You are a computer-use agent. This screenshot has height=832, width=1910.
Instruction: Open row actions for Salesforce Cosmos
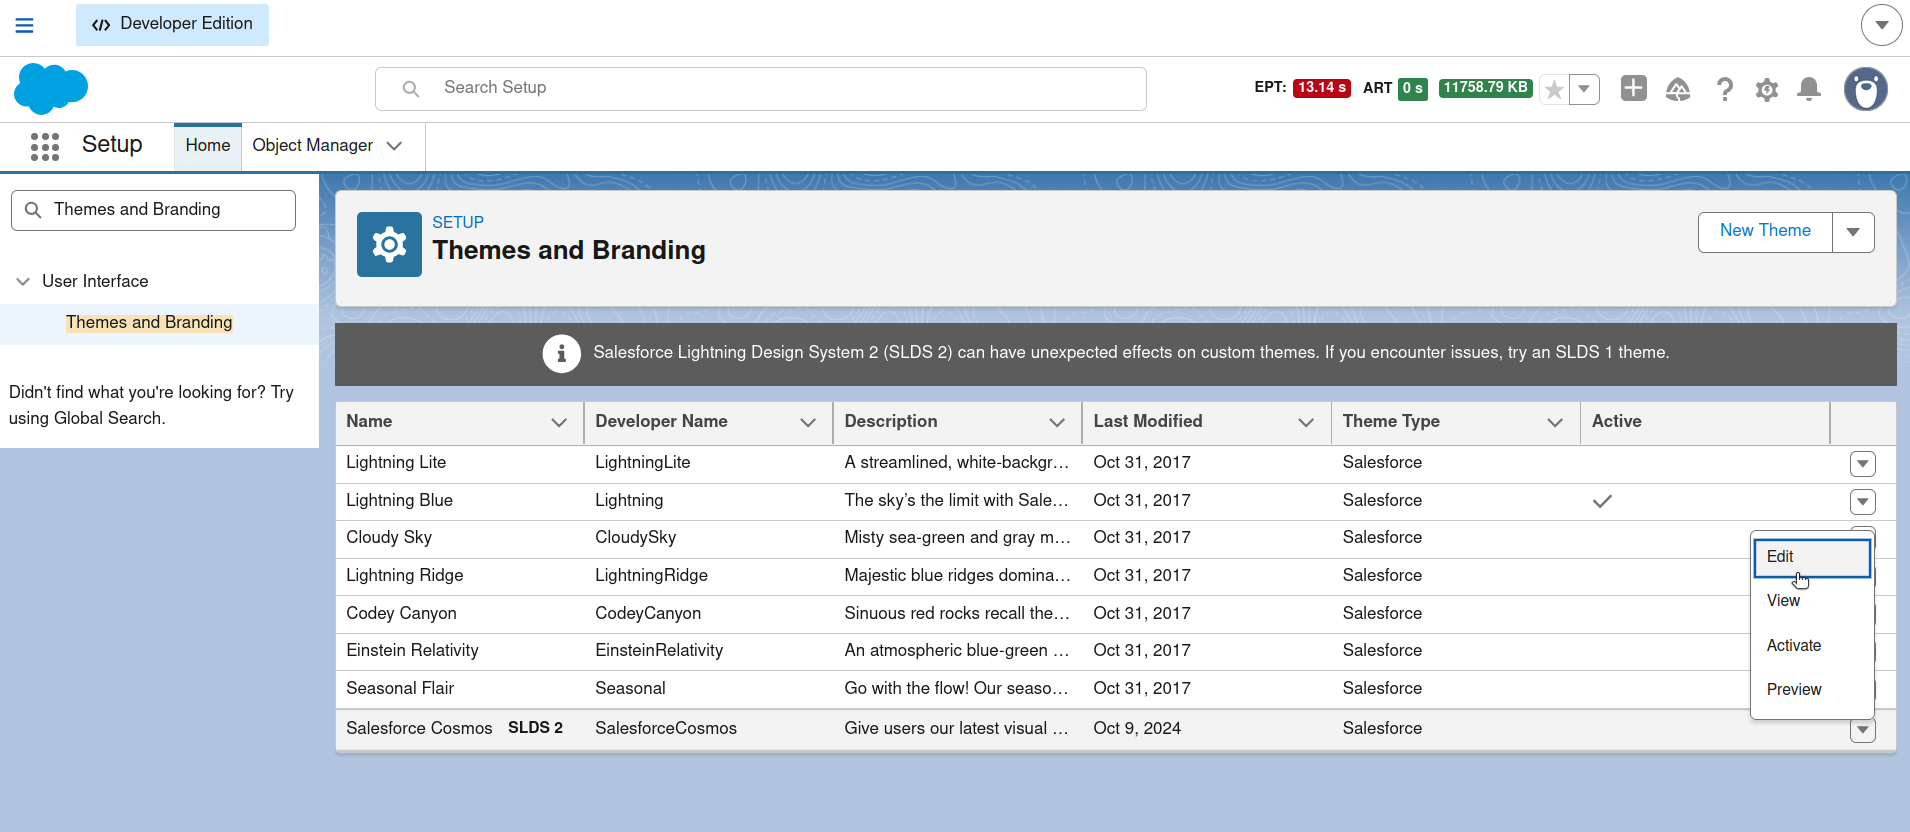[x=1862, y=731]
